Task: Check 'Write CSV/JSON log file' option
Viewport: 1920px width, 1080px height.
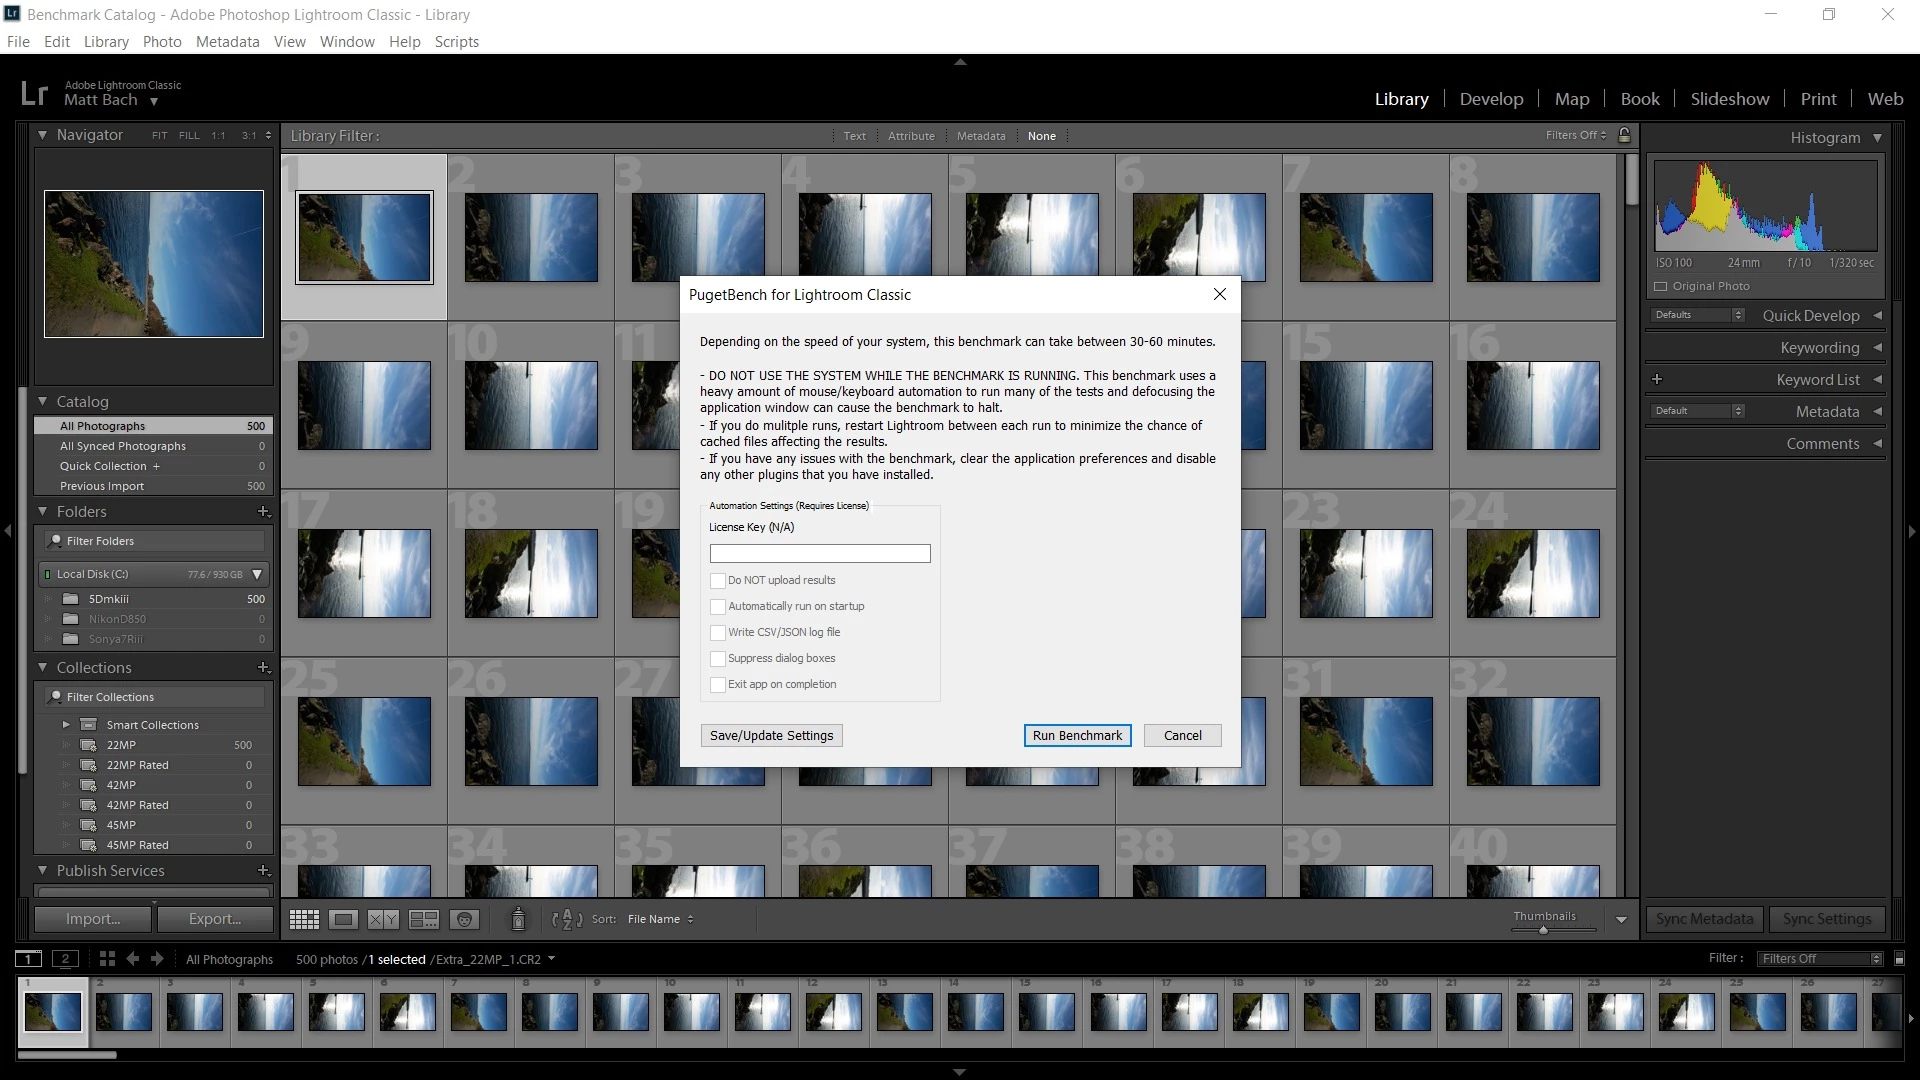Action: pyautogui.click(x=717, y=633)
